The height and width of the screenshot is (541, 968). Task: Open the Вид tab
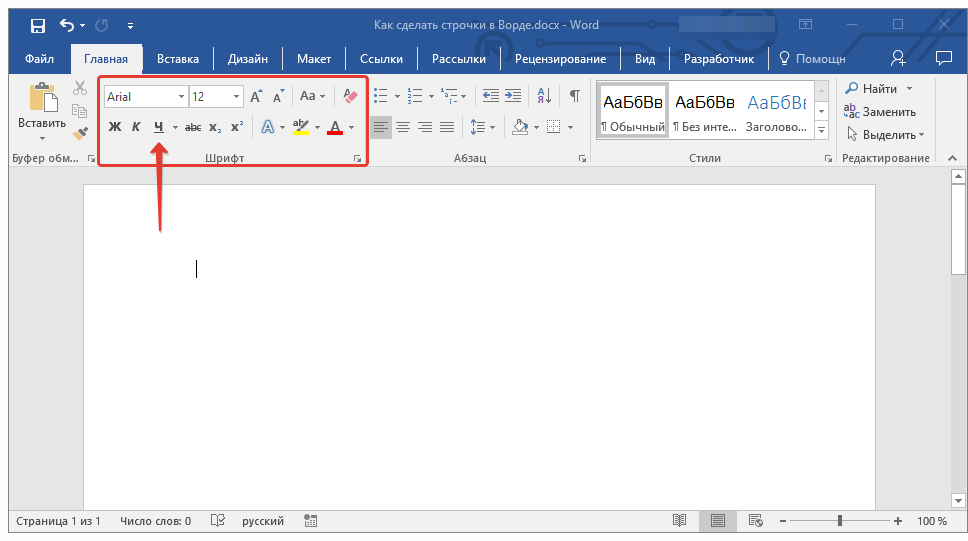(x=645, y=59)
